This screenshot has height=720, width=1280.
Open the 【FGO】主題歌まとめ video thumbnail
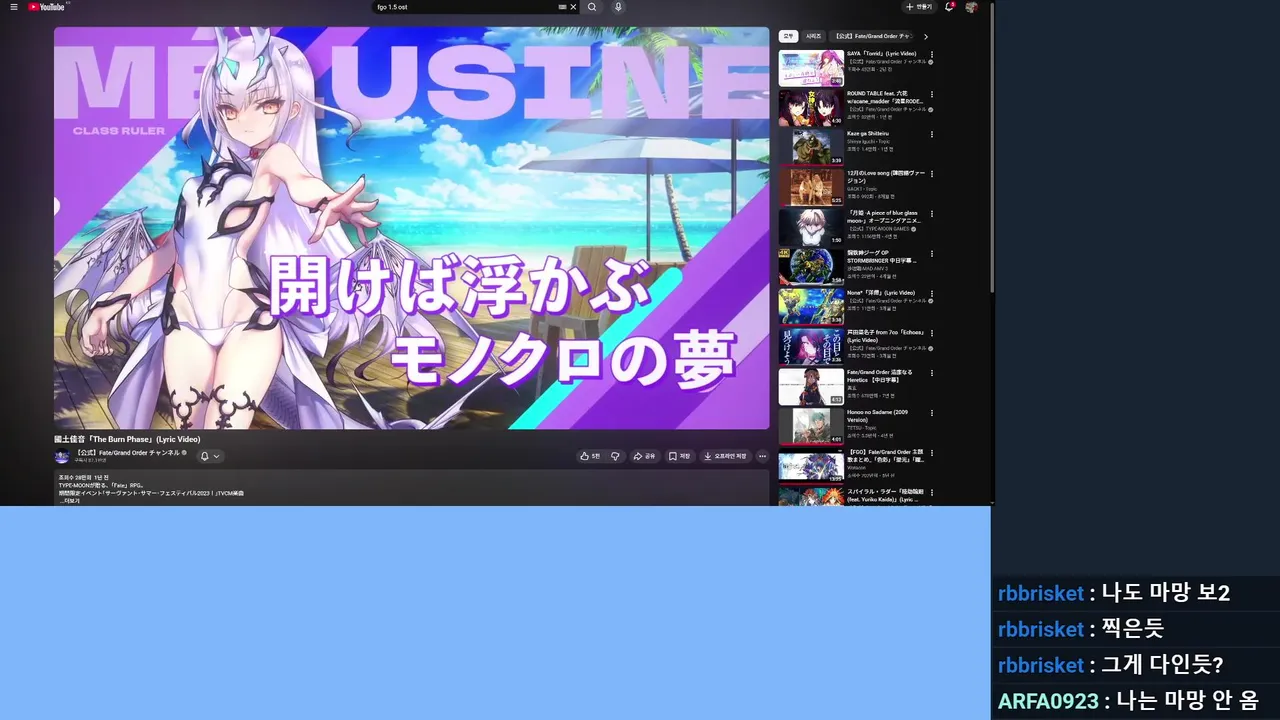tap(811, 466)
